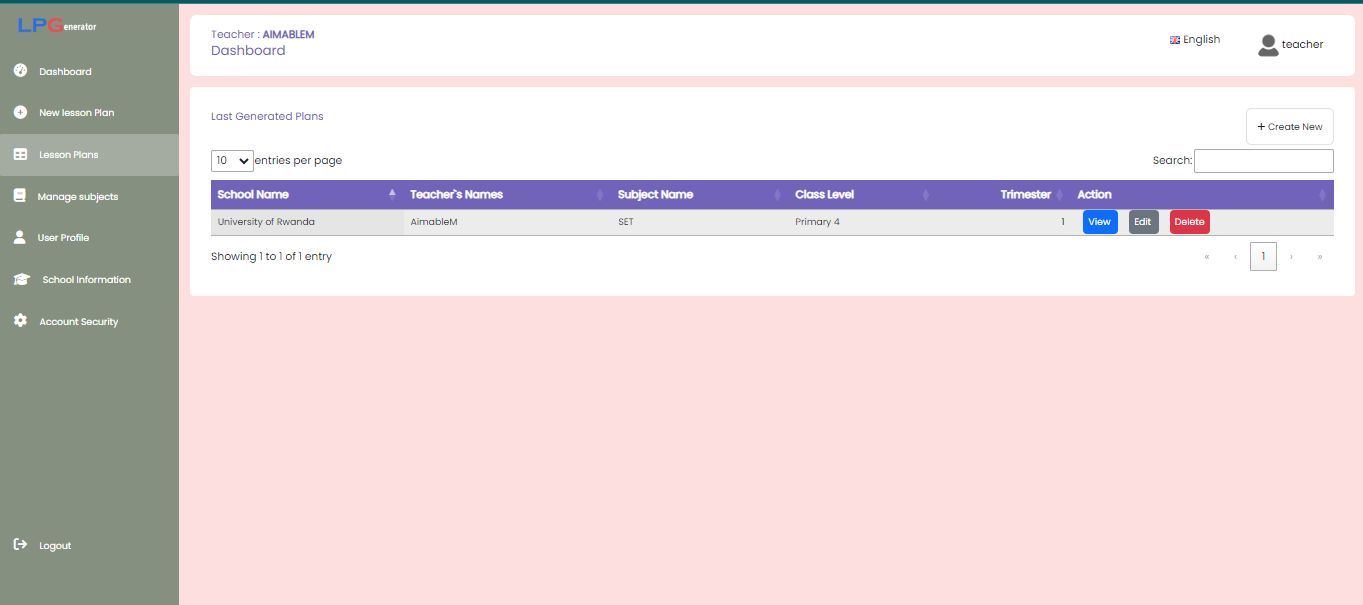
Task: Click the User Profile person icon
Action: 19,237
